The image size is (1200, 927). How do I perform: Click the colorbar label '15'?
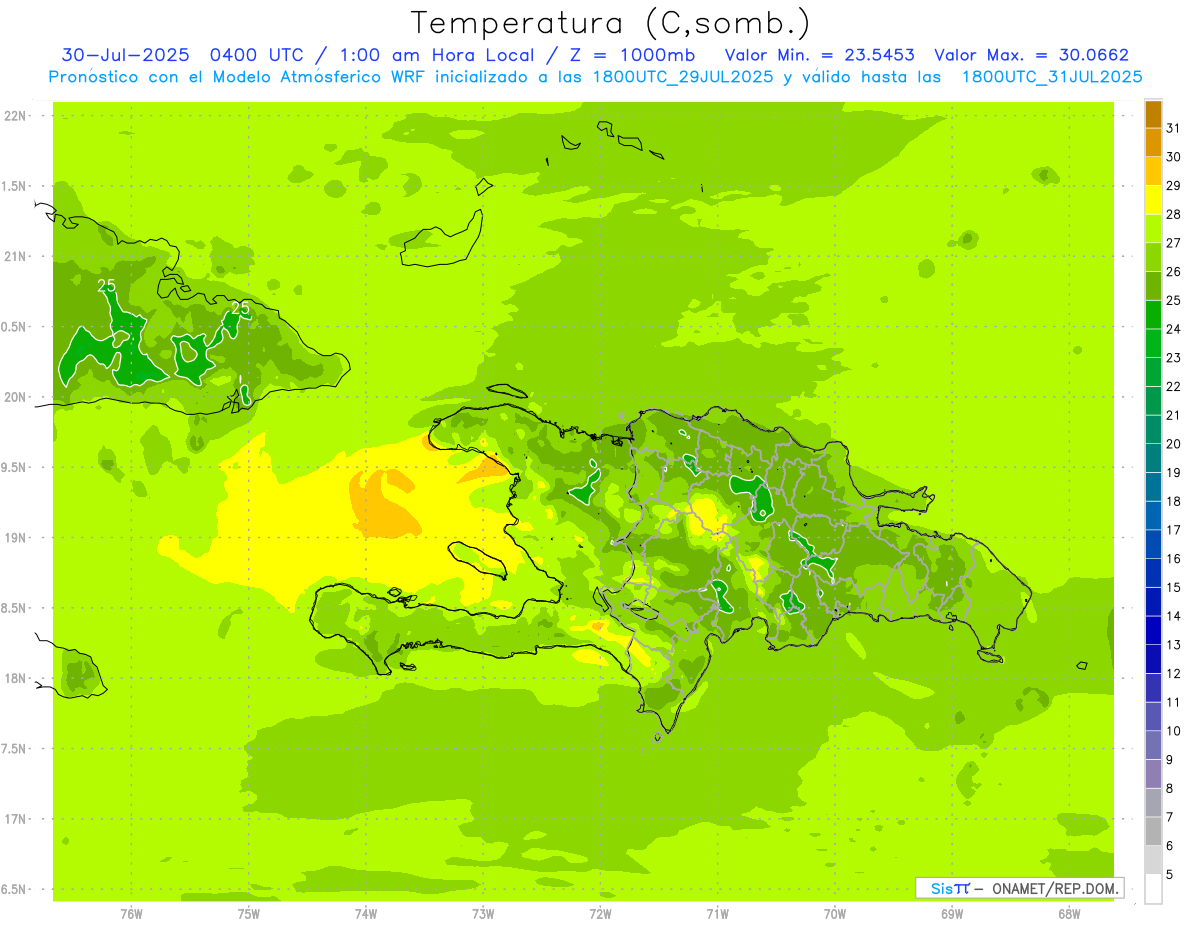point(1174,587)
